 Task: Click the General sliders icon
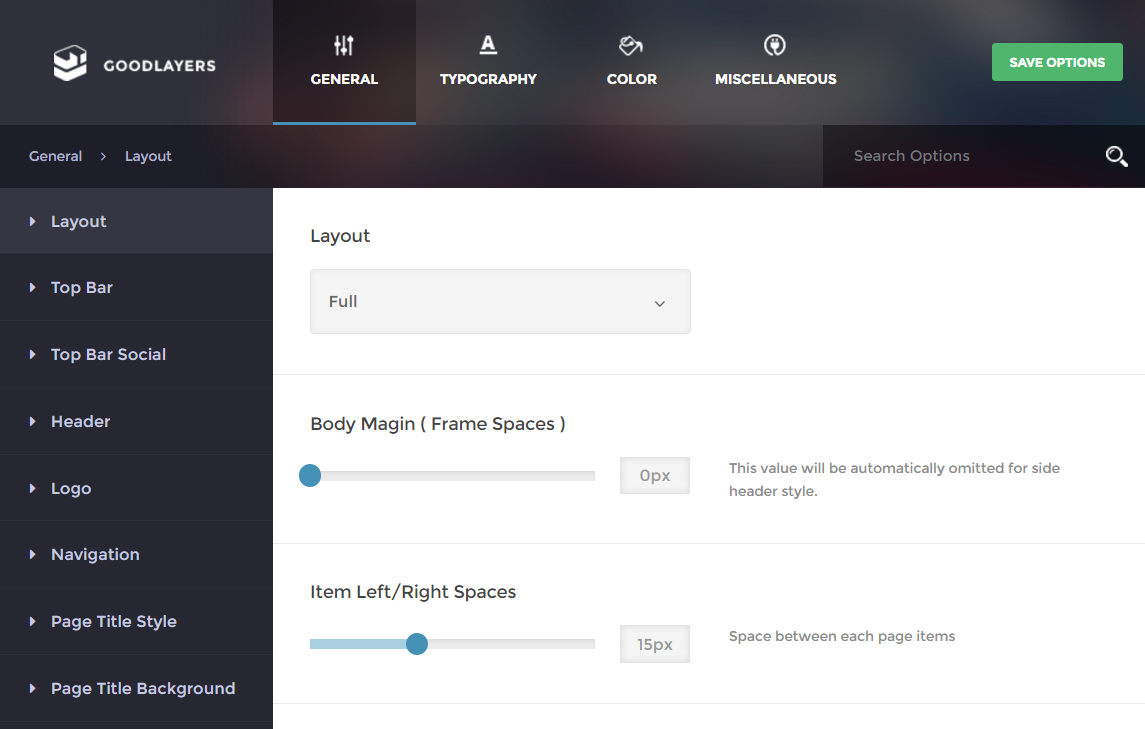[x=344, y=45]
